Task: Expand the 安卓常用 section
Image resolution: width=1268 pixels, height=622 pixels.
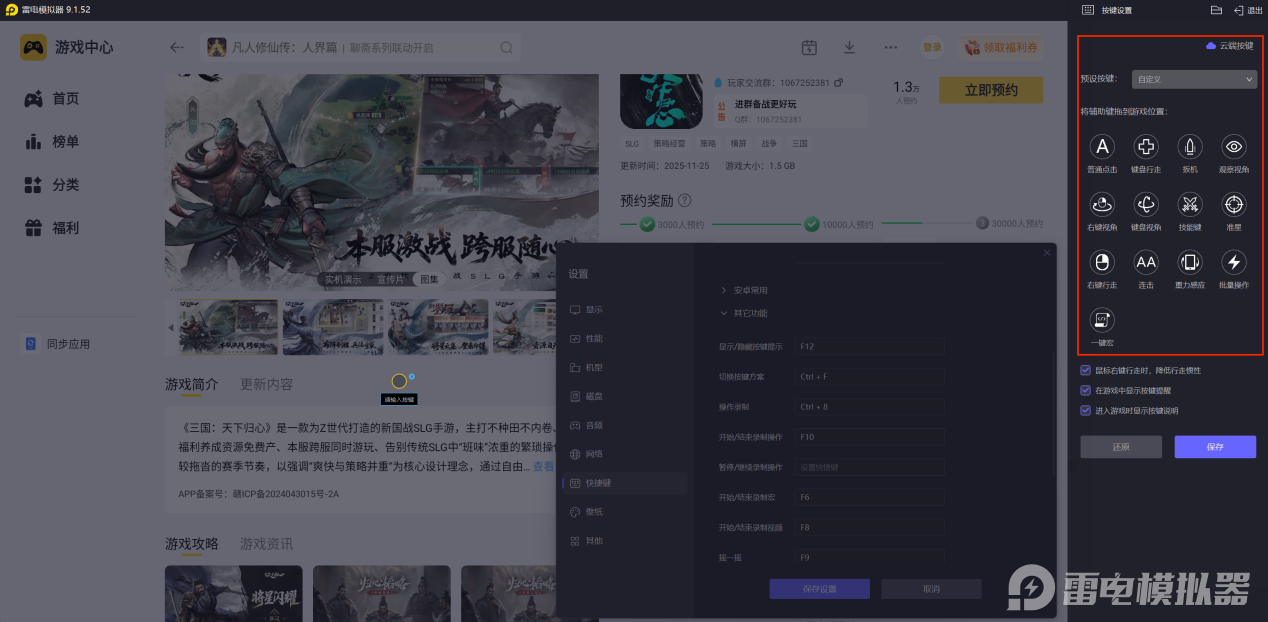Action: coord(744,290)
